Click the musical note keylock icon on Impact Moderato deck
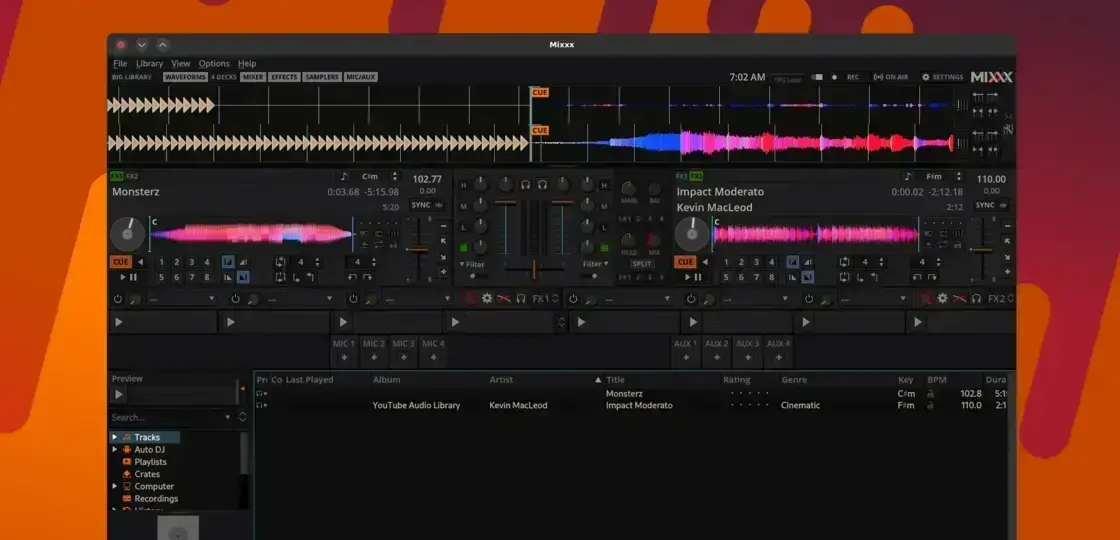The width and height of the screenshot is (1120, 540). tap(908, 176)
